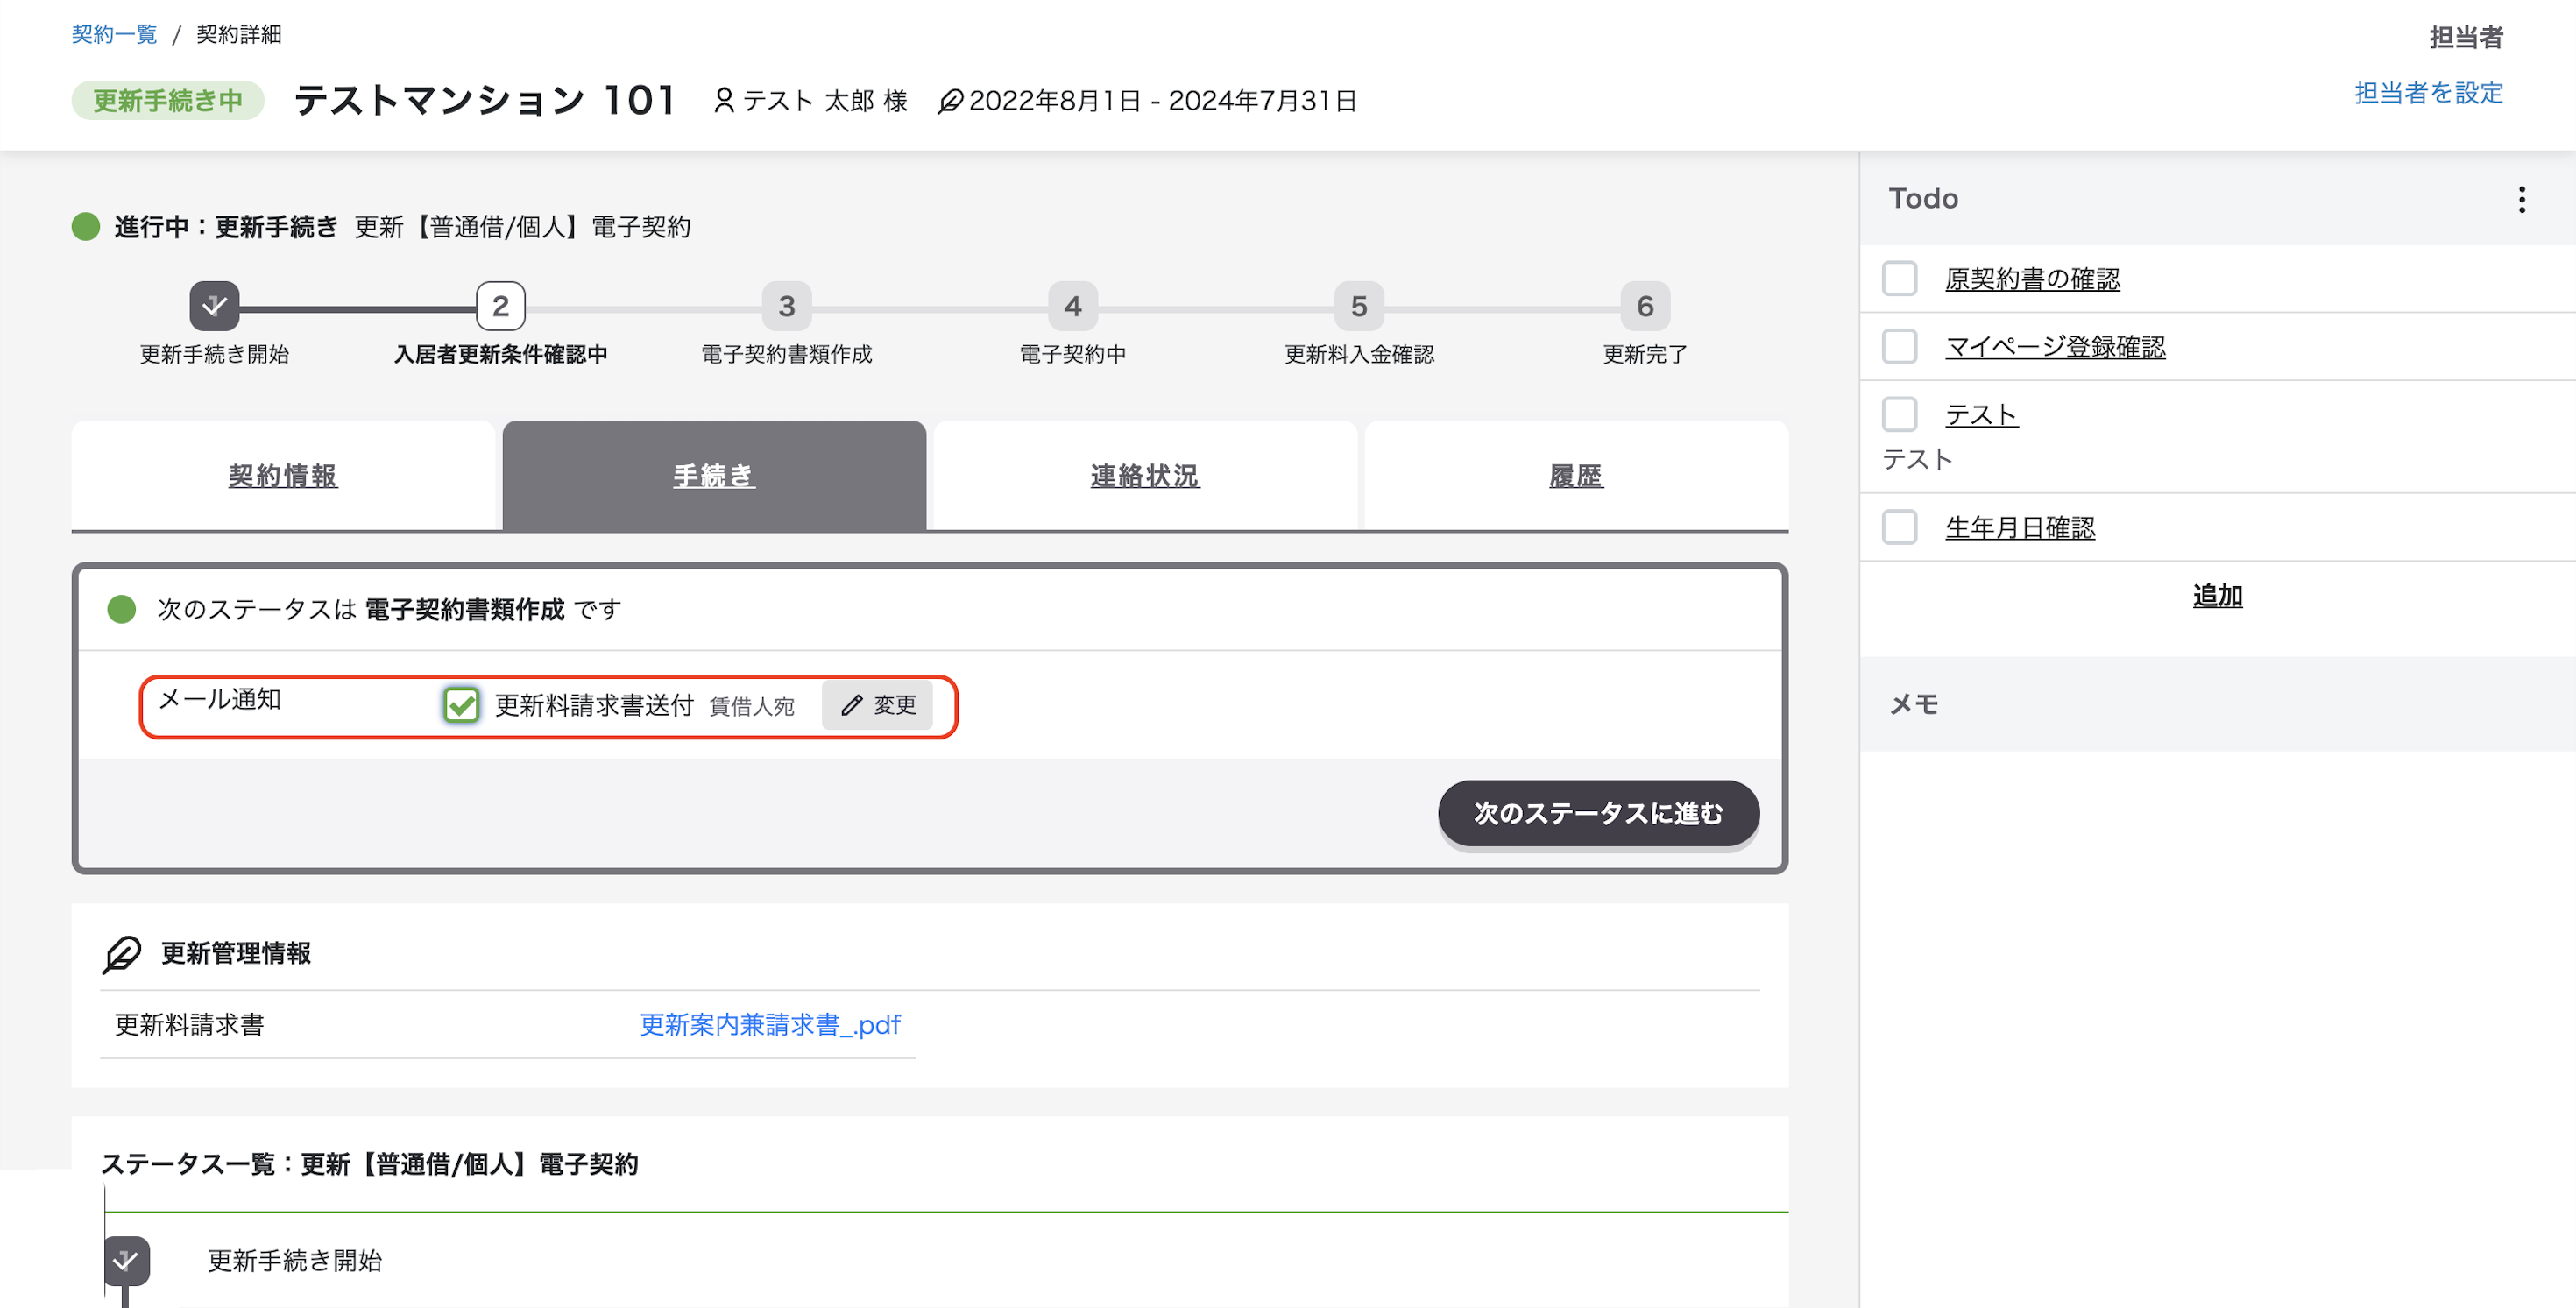Click the テストマンション 101 title text
The width and height of the screenshot is (2576, 1308).
click(485, 100)
